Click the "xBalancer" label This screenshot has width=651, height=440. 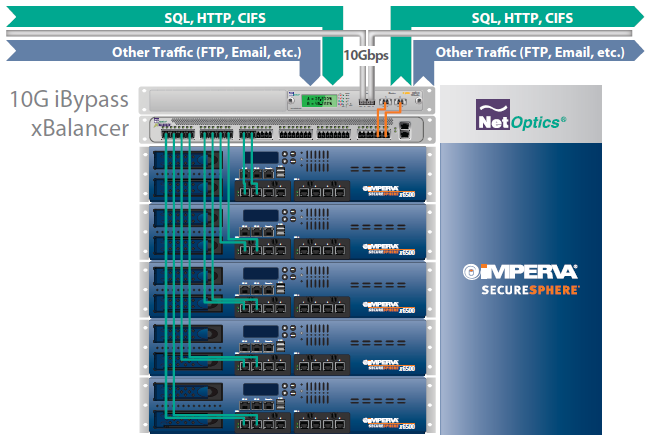tap(80, 128)
